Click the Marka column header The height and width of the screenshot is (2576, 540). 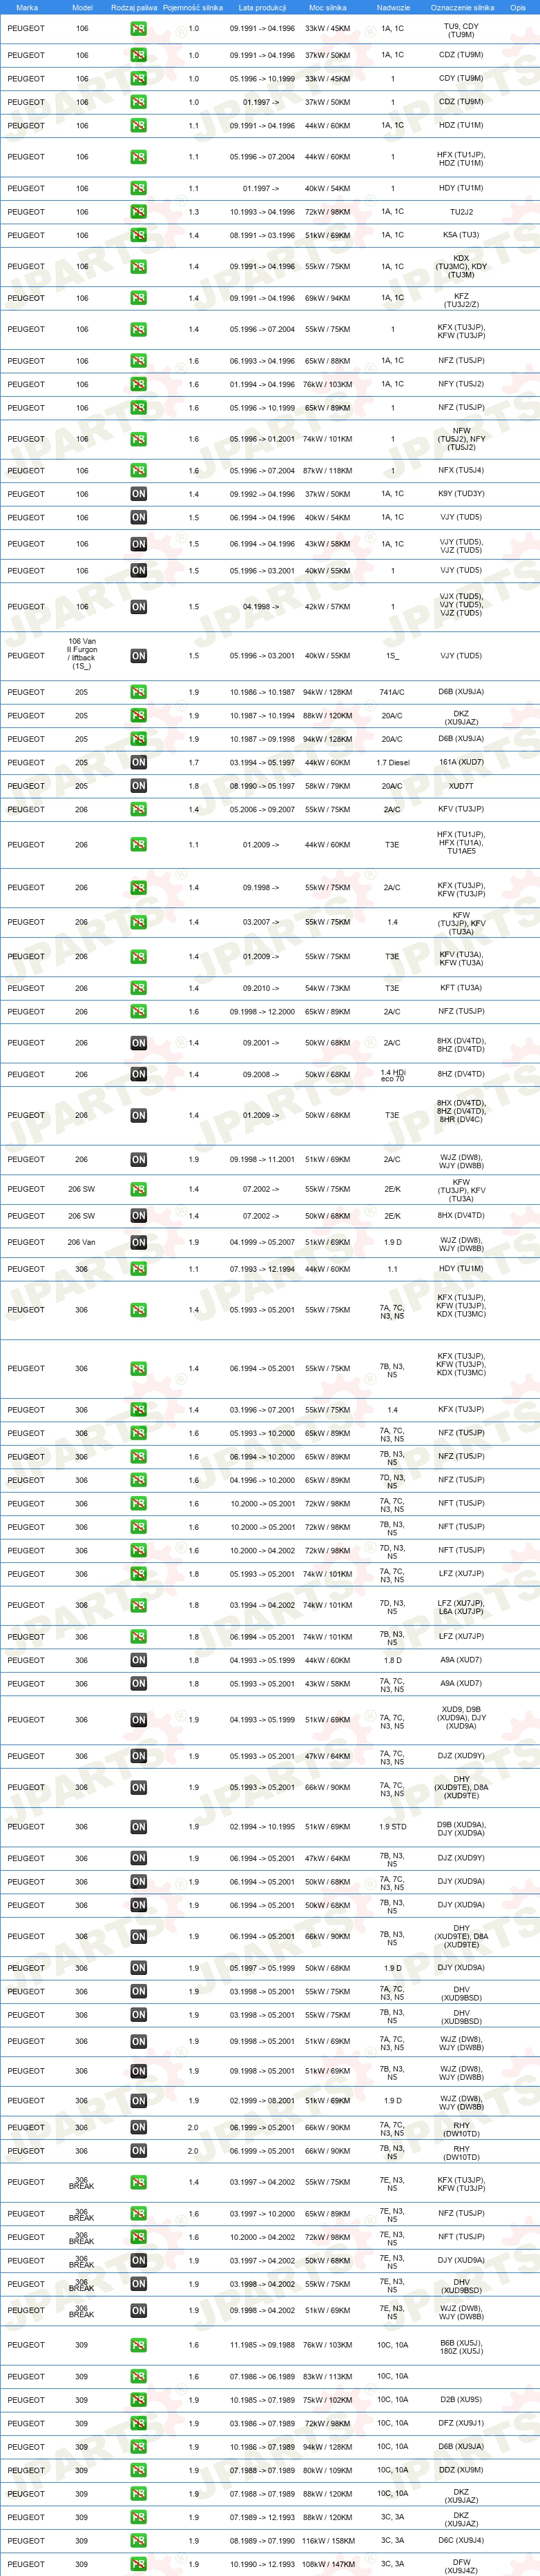[x=27, y=7]
